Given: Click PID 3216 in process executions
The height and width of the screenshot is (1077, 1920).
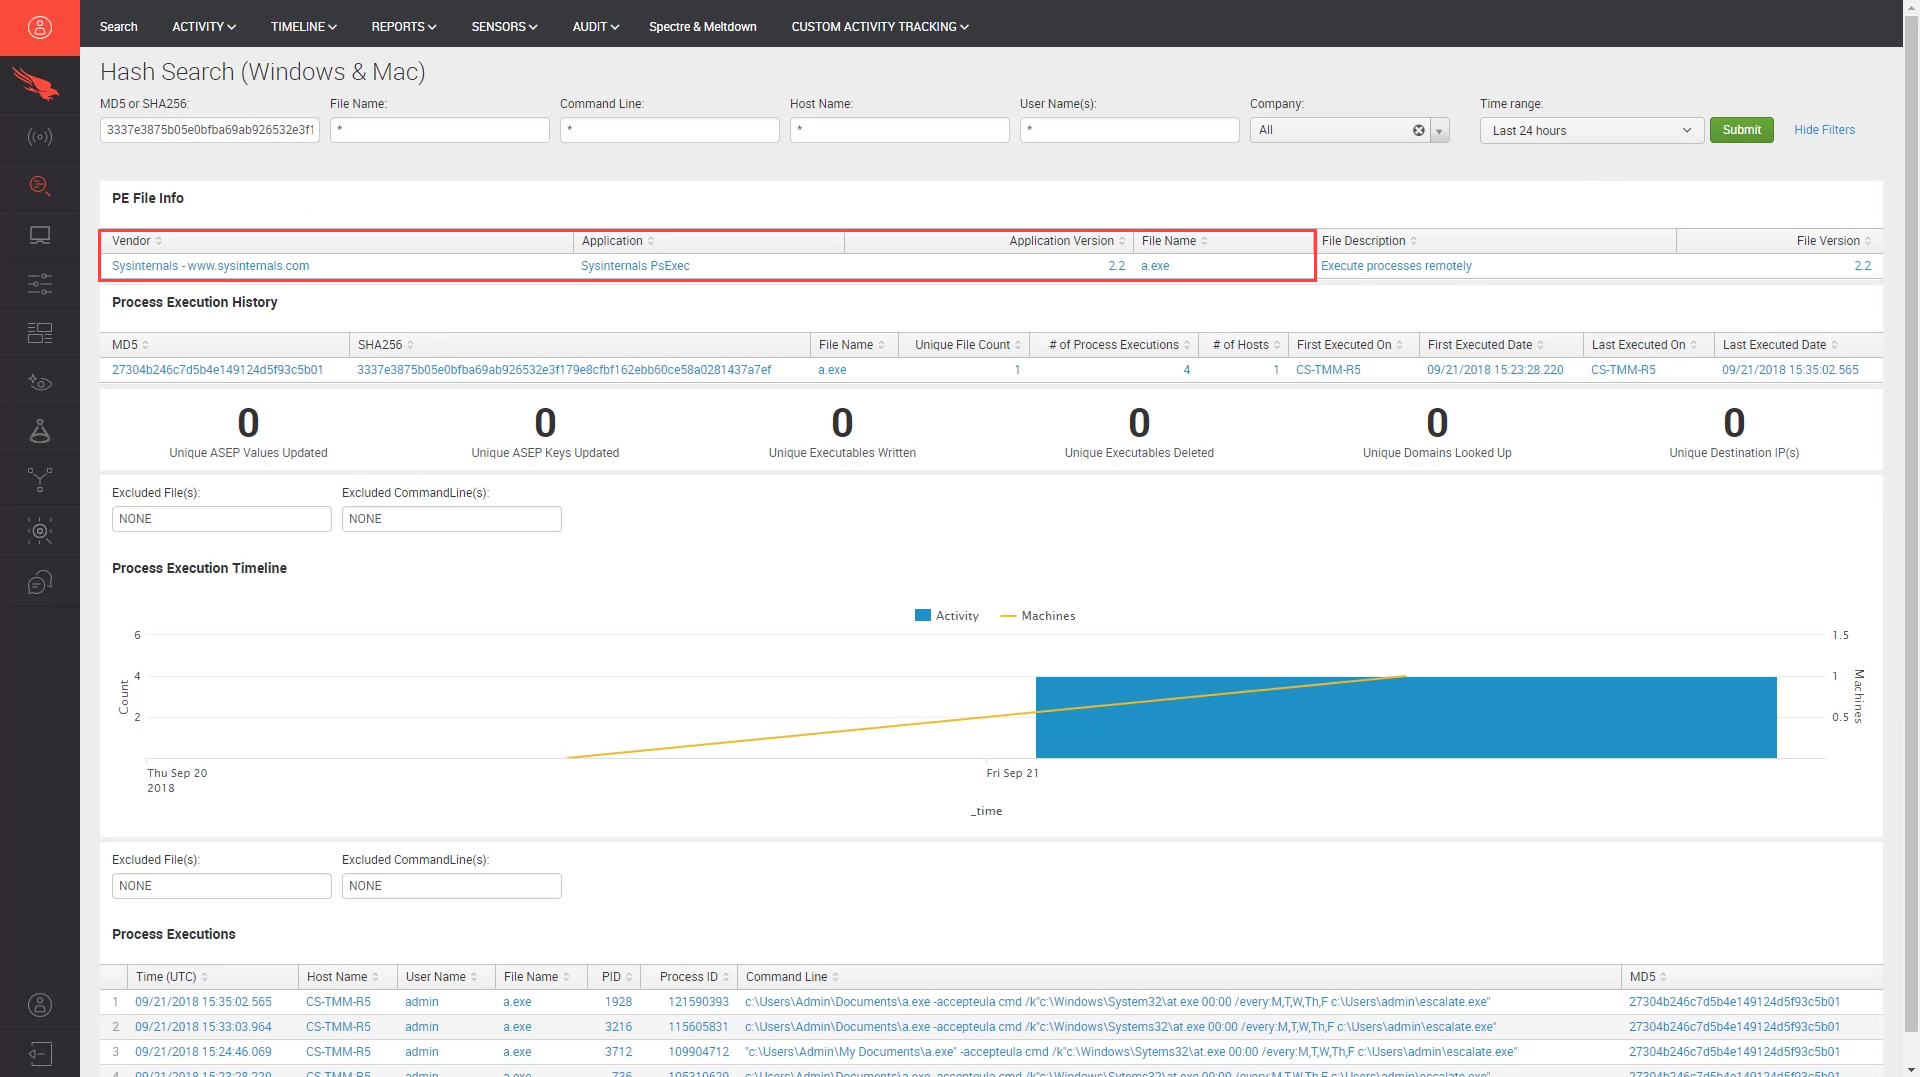Looking at the screenshot, I should click(x=618, y=1027).
